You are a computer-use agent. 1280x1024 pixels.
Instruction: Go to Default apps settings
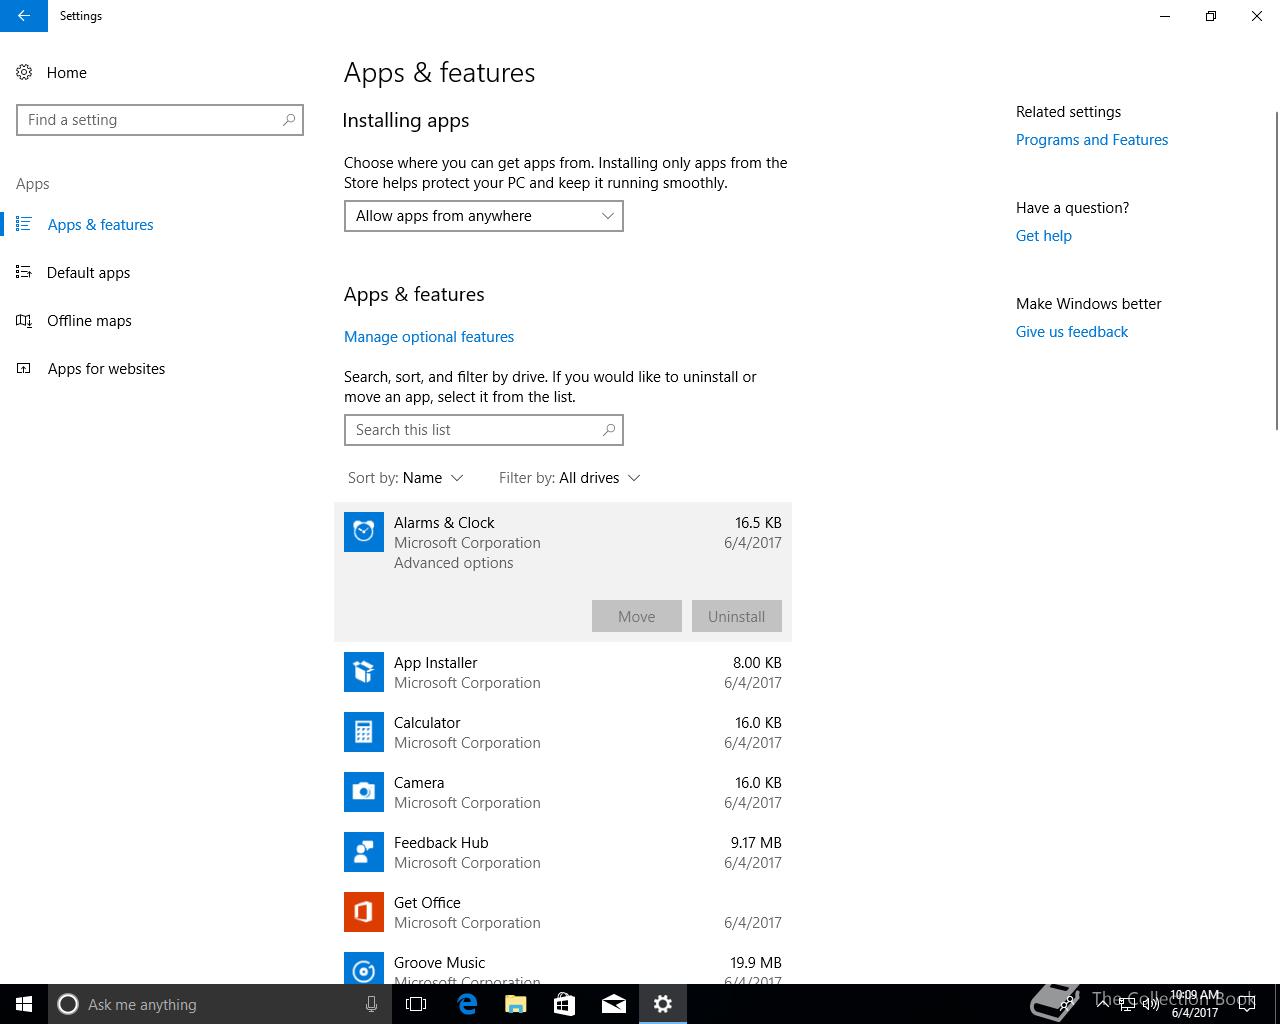[x=88, y=273]
